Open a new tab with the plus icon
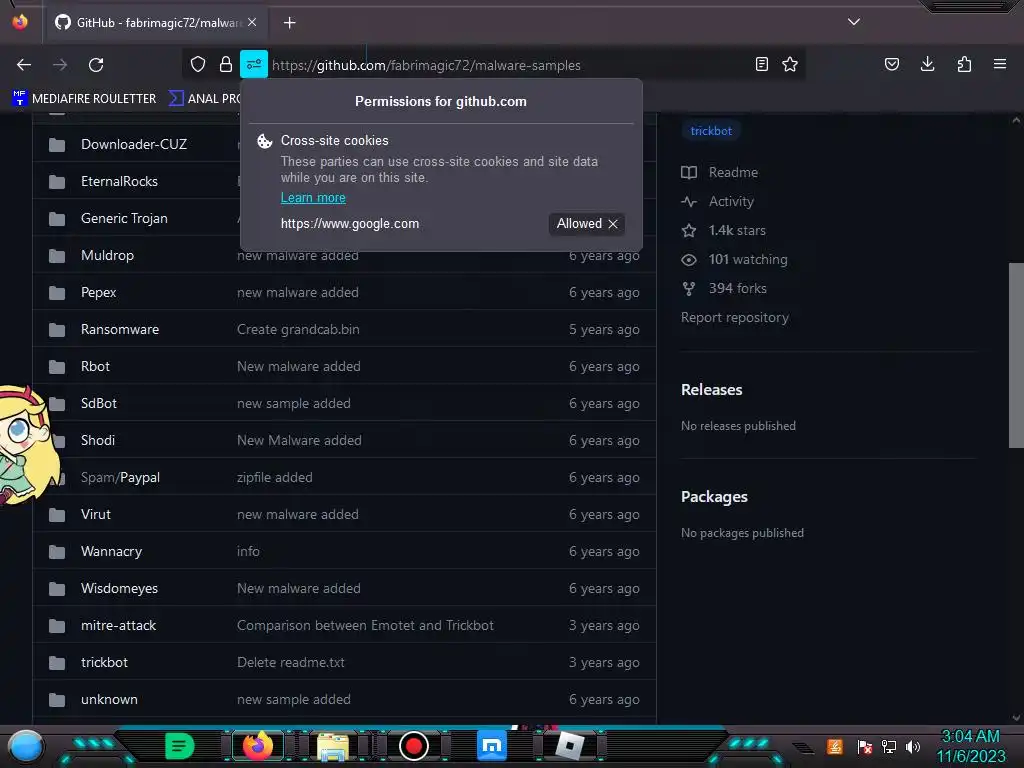This screenshot has width=1024, height=768. 289,23
